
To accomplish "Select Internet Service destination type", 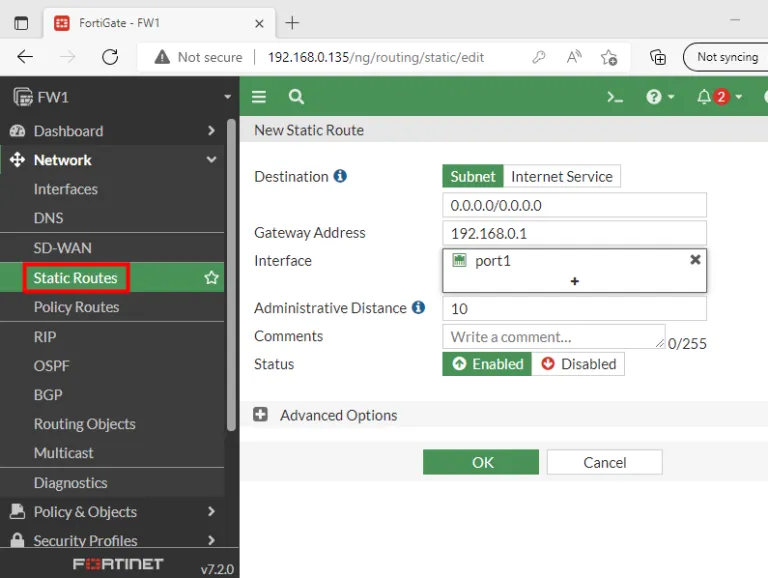I will (562, 176).
